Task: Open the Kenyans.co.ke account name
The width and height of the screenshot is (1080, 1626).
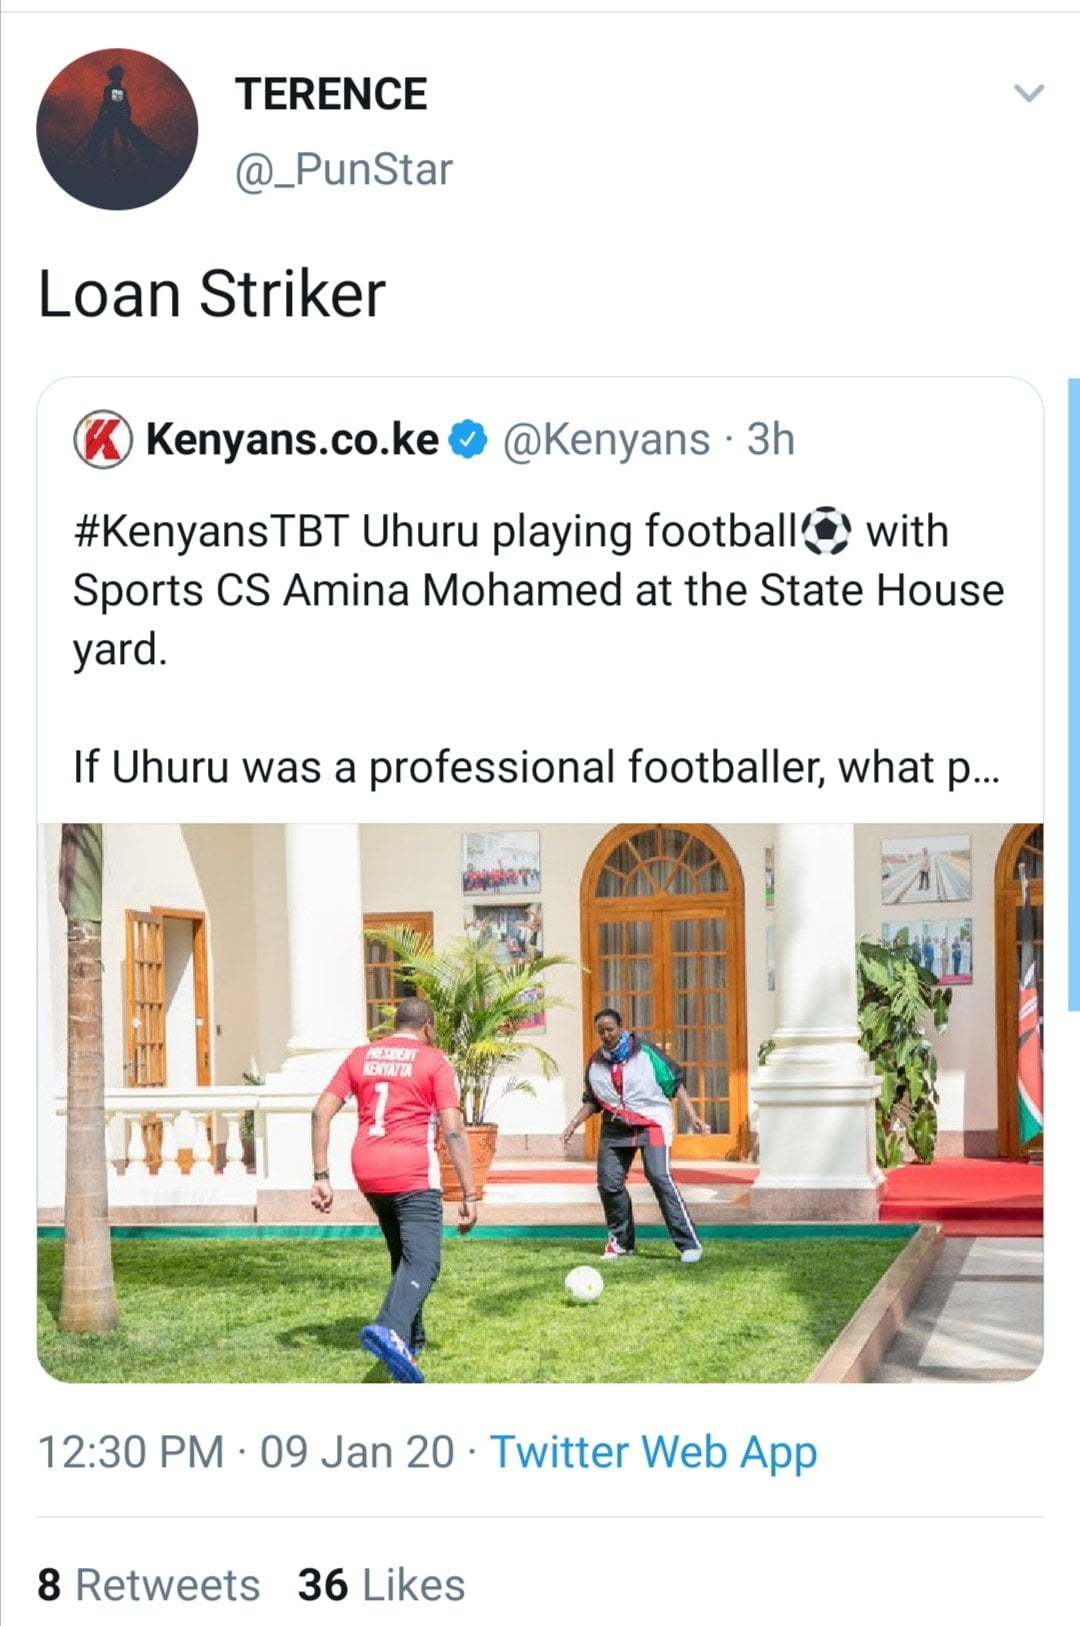Action: 293,439
